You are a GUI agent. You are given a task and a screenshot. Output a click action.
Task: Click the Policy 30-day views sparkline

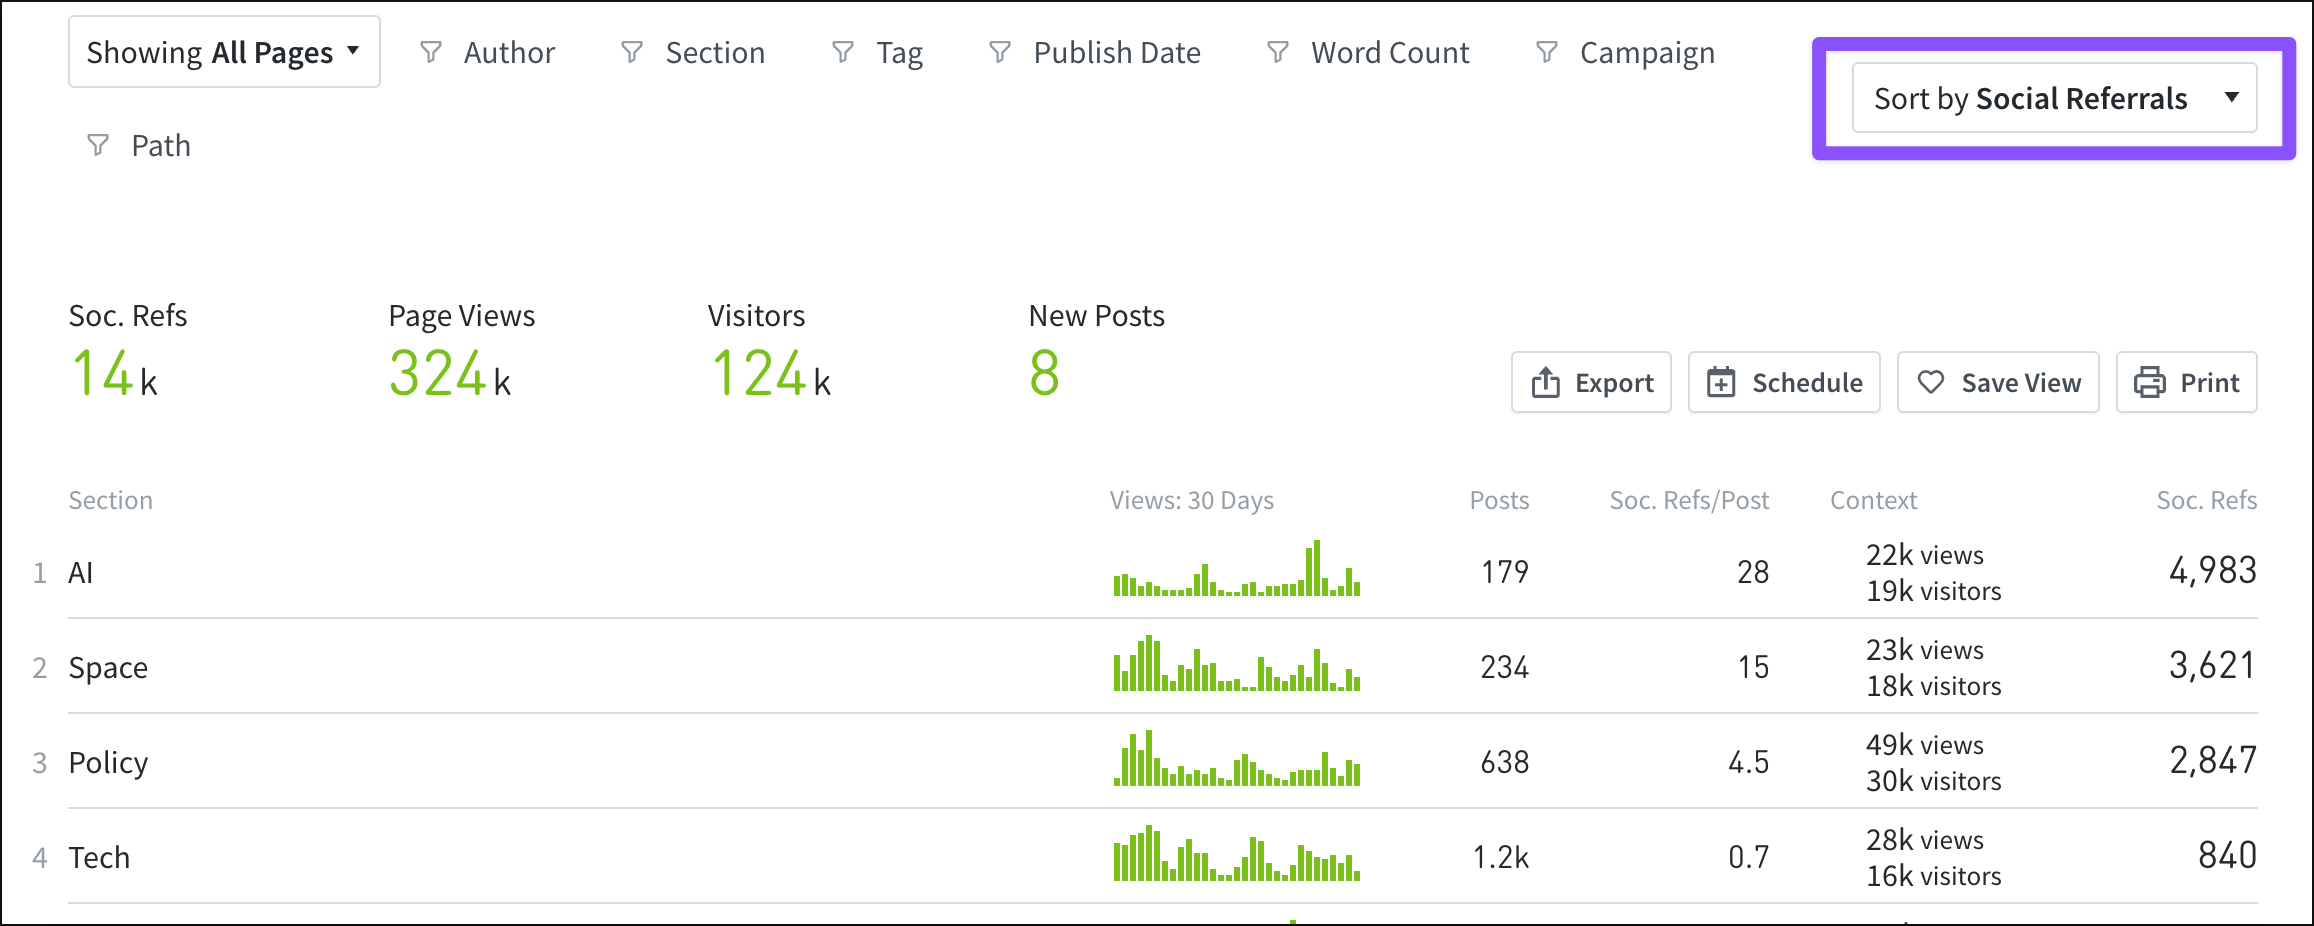coord(1237,758)
